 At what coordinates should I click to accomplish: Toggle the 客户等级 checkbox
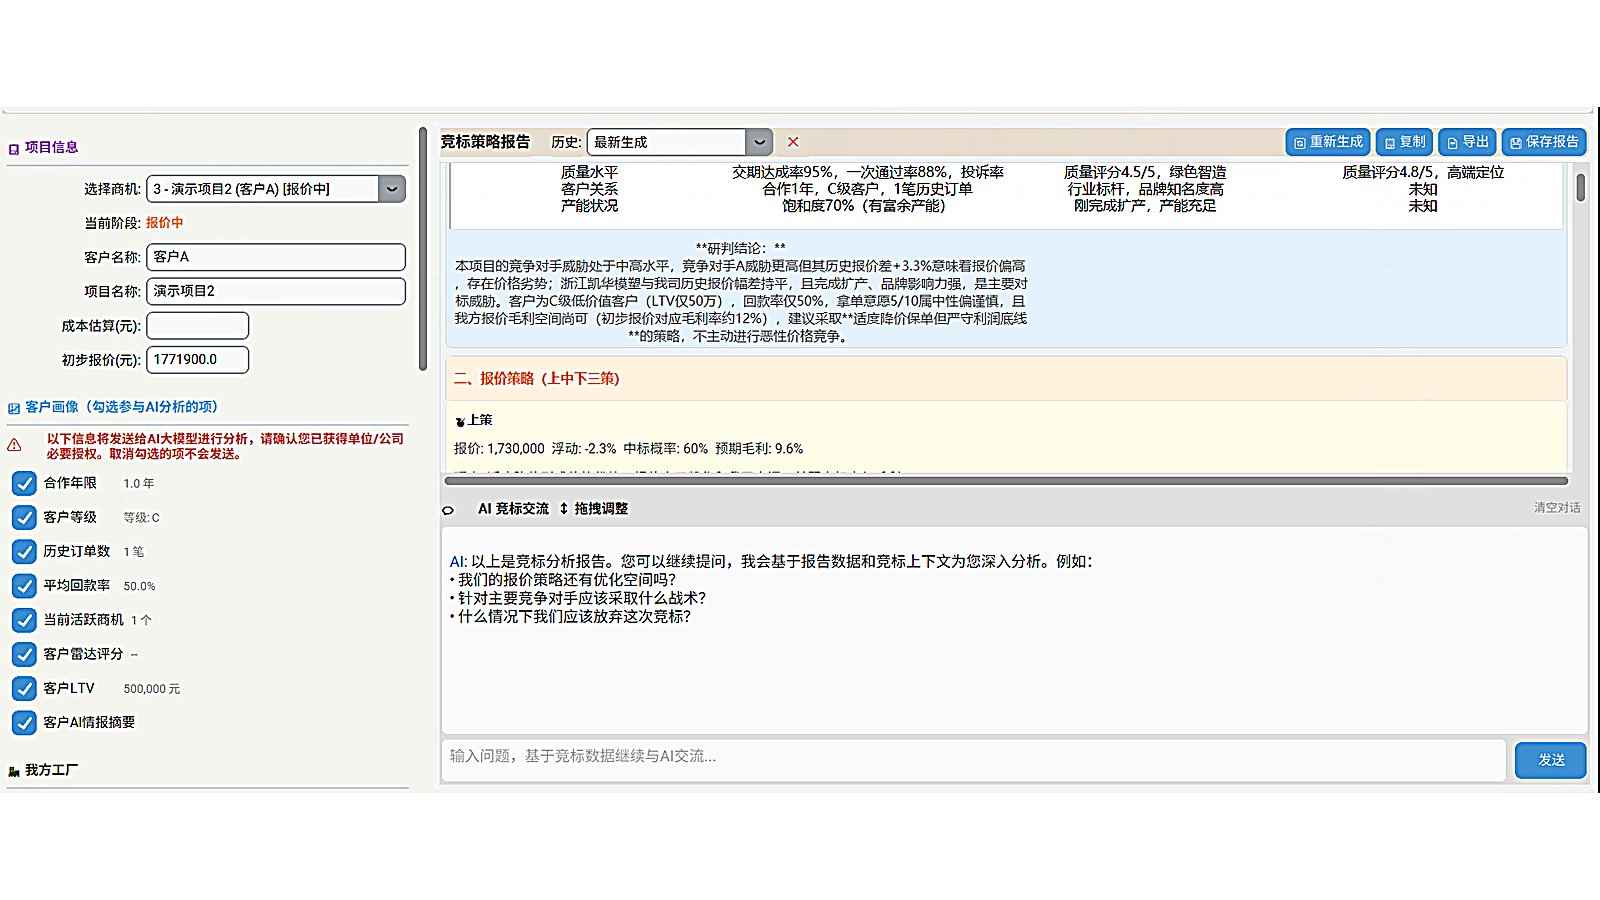pos(24,517)
